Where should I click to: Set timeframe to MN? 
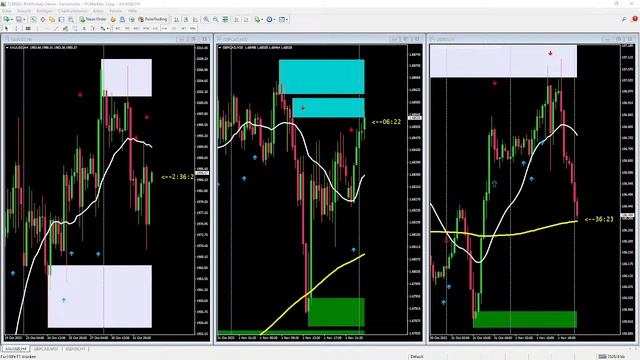[x=193, y=28]
